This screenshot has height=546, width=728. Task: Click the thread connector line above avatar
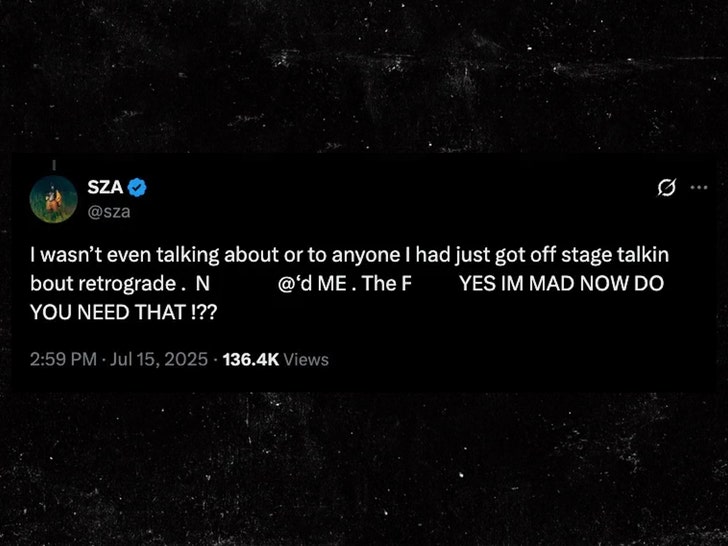(53, 164)
